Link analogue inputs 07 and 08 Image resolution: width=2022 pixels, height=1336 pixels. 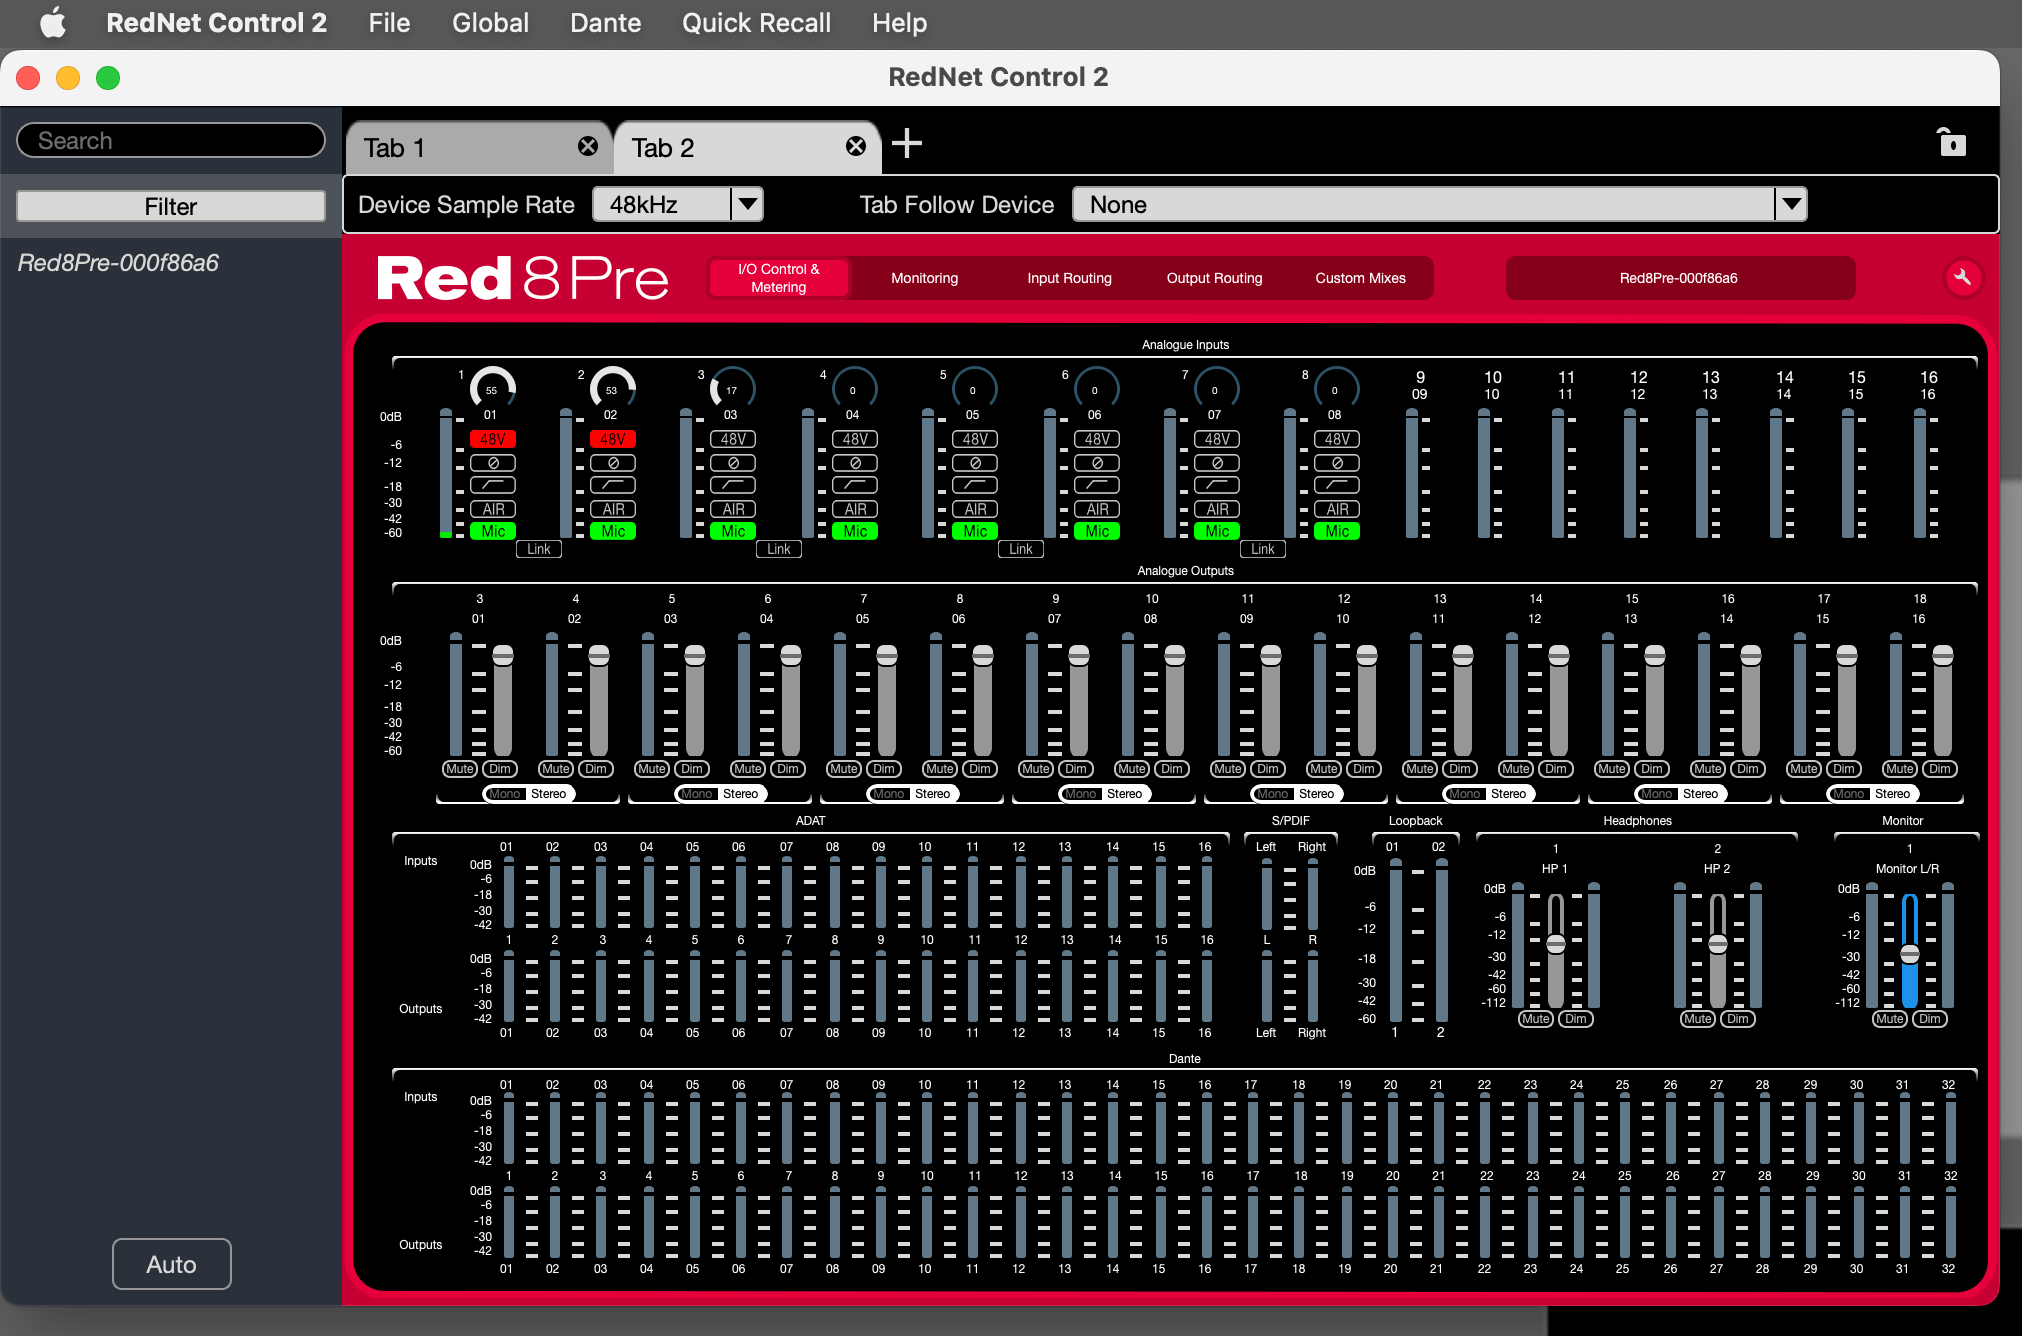click(x=1263, y=549)
